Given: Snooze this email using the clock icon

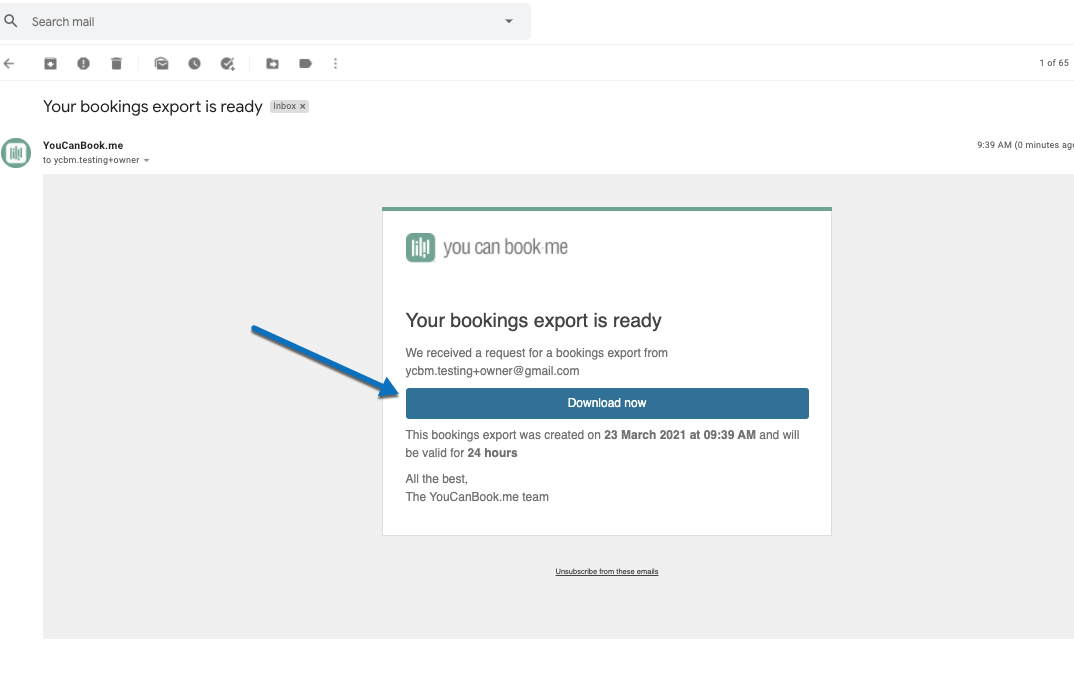Looking at the screenshot, I should 193,63.
